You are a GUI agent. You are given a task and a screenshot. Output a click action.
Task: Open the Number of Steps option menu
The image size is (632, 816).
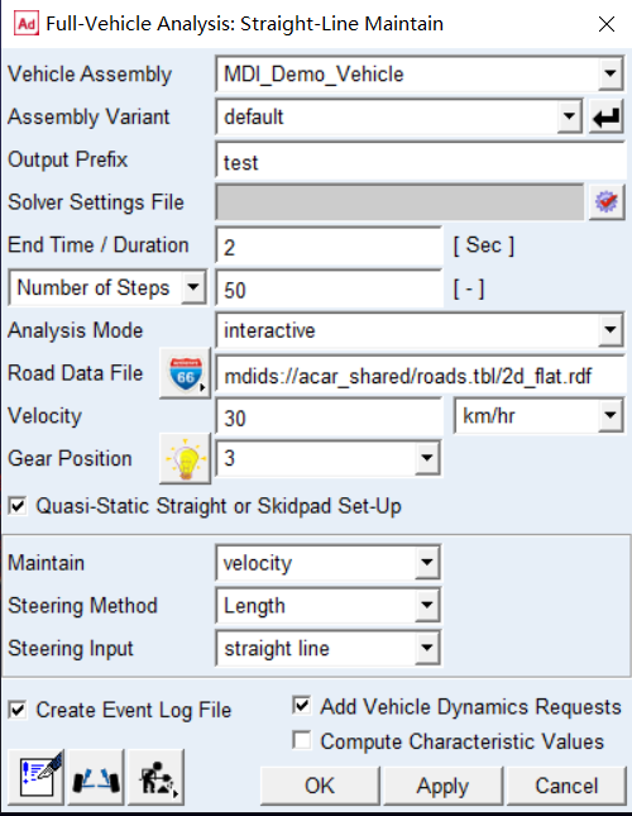pos(194,288)
